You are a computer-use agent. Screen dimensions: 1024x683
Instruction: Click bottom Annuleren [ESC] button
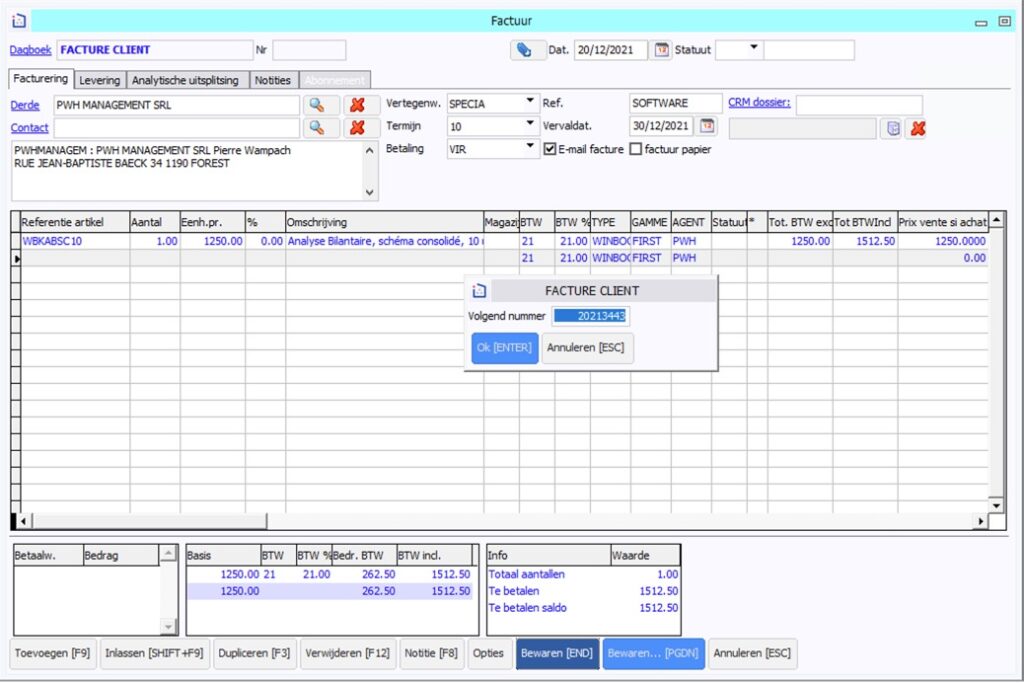[752, 654]
